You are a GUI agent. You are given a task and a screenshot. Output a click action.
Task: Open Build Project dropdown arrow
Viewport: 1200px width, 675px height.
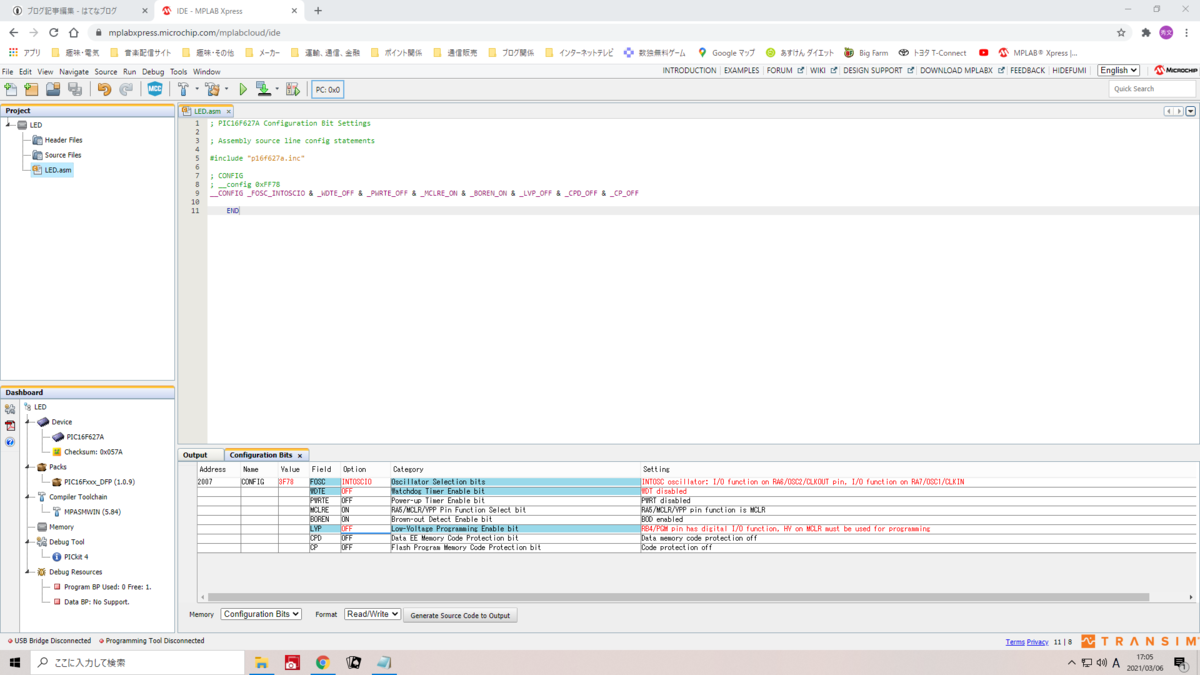[197, 89]
